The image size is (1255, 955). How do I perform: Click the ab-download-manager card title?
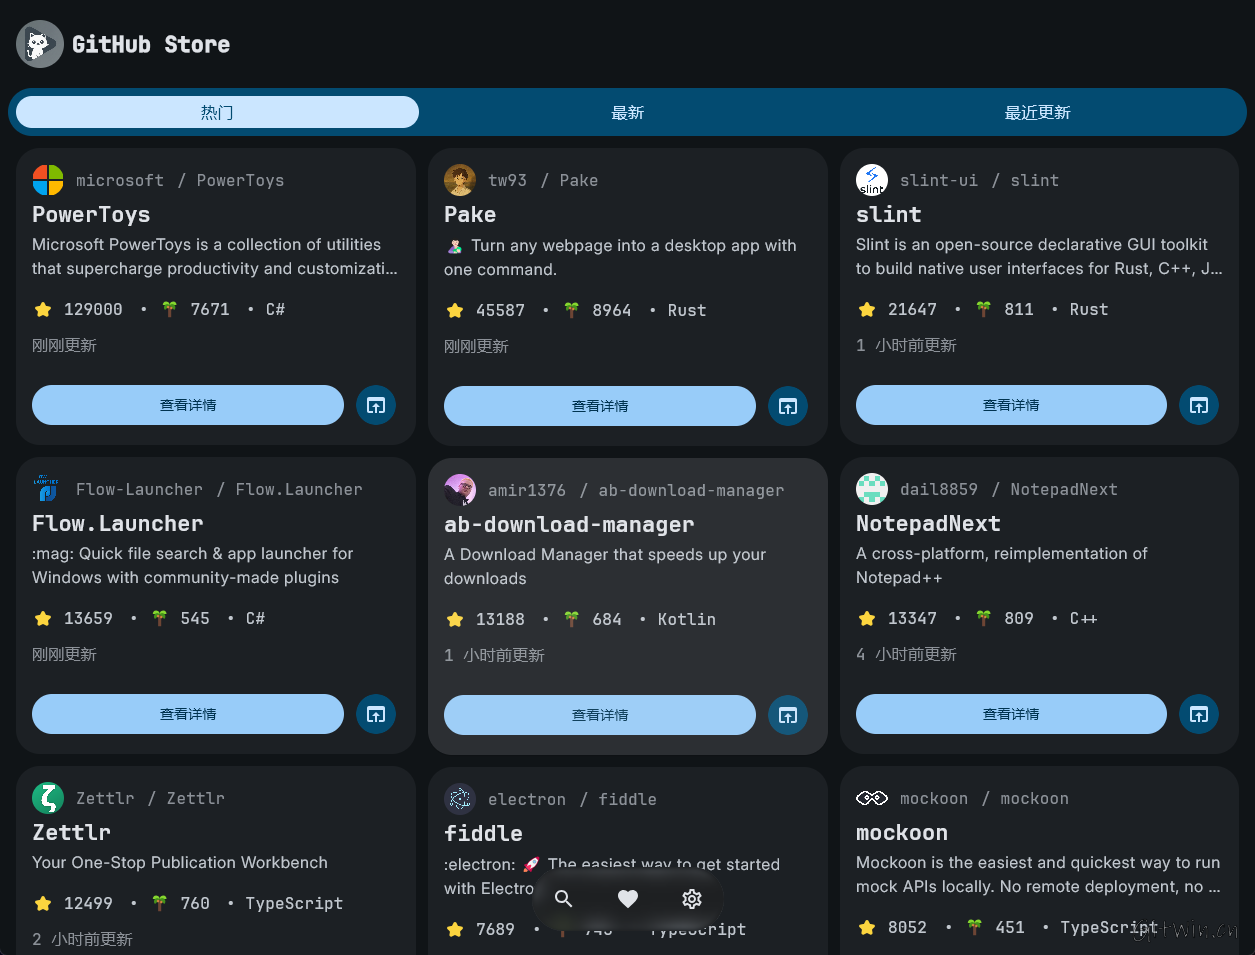click(569, 524)
